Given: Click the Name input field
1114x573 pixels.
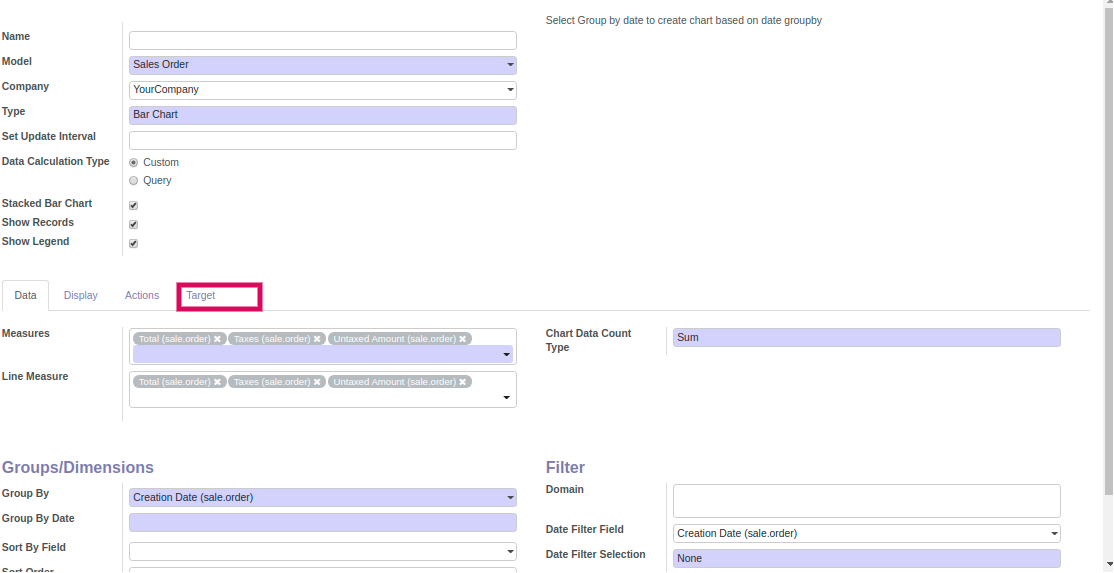Looking at the screenshot, I should [x=322, y=41].
